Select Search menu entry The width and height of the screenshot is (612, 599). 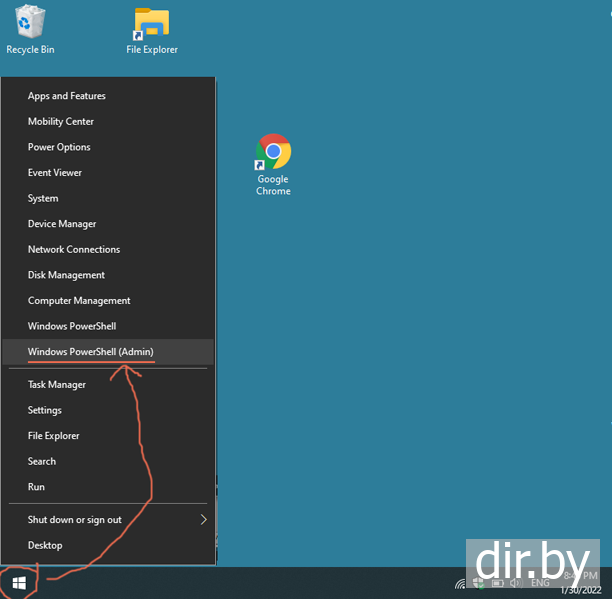click(108, 461)
